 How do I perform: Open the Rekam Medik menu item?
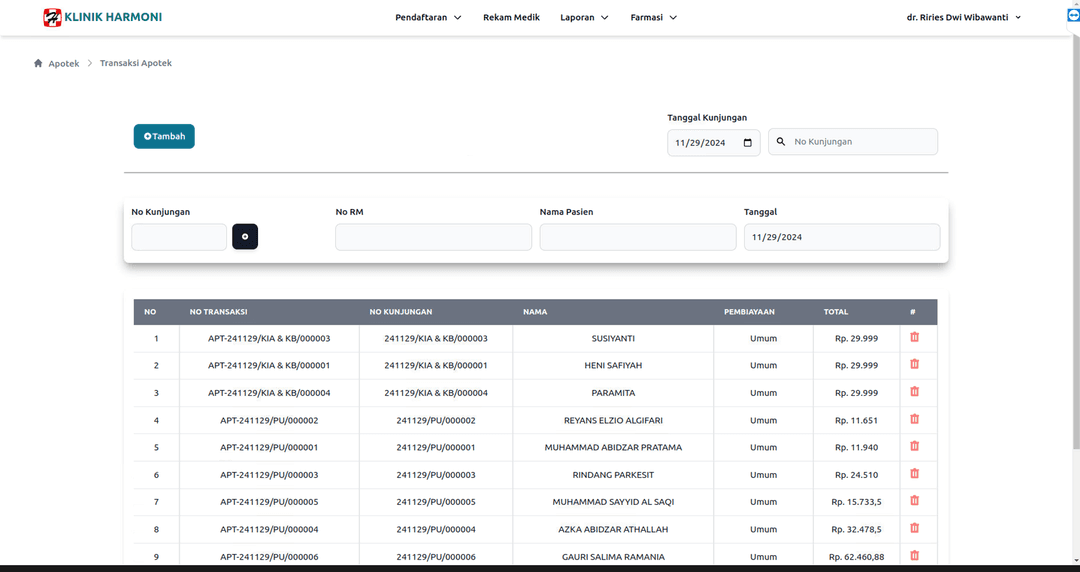tap(511, 17)
